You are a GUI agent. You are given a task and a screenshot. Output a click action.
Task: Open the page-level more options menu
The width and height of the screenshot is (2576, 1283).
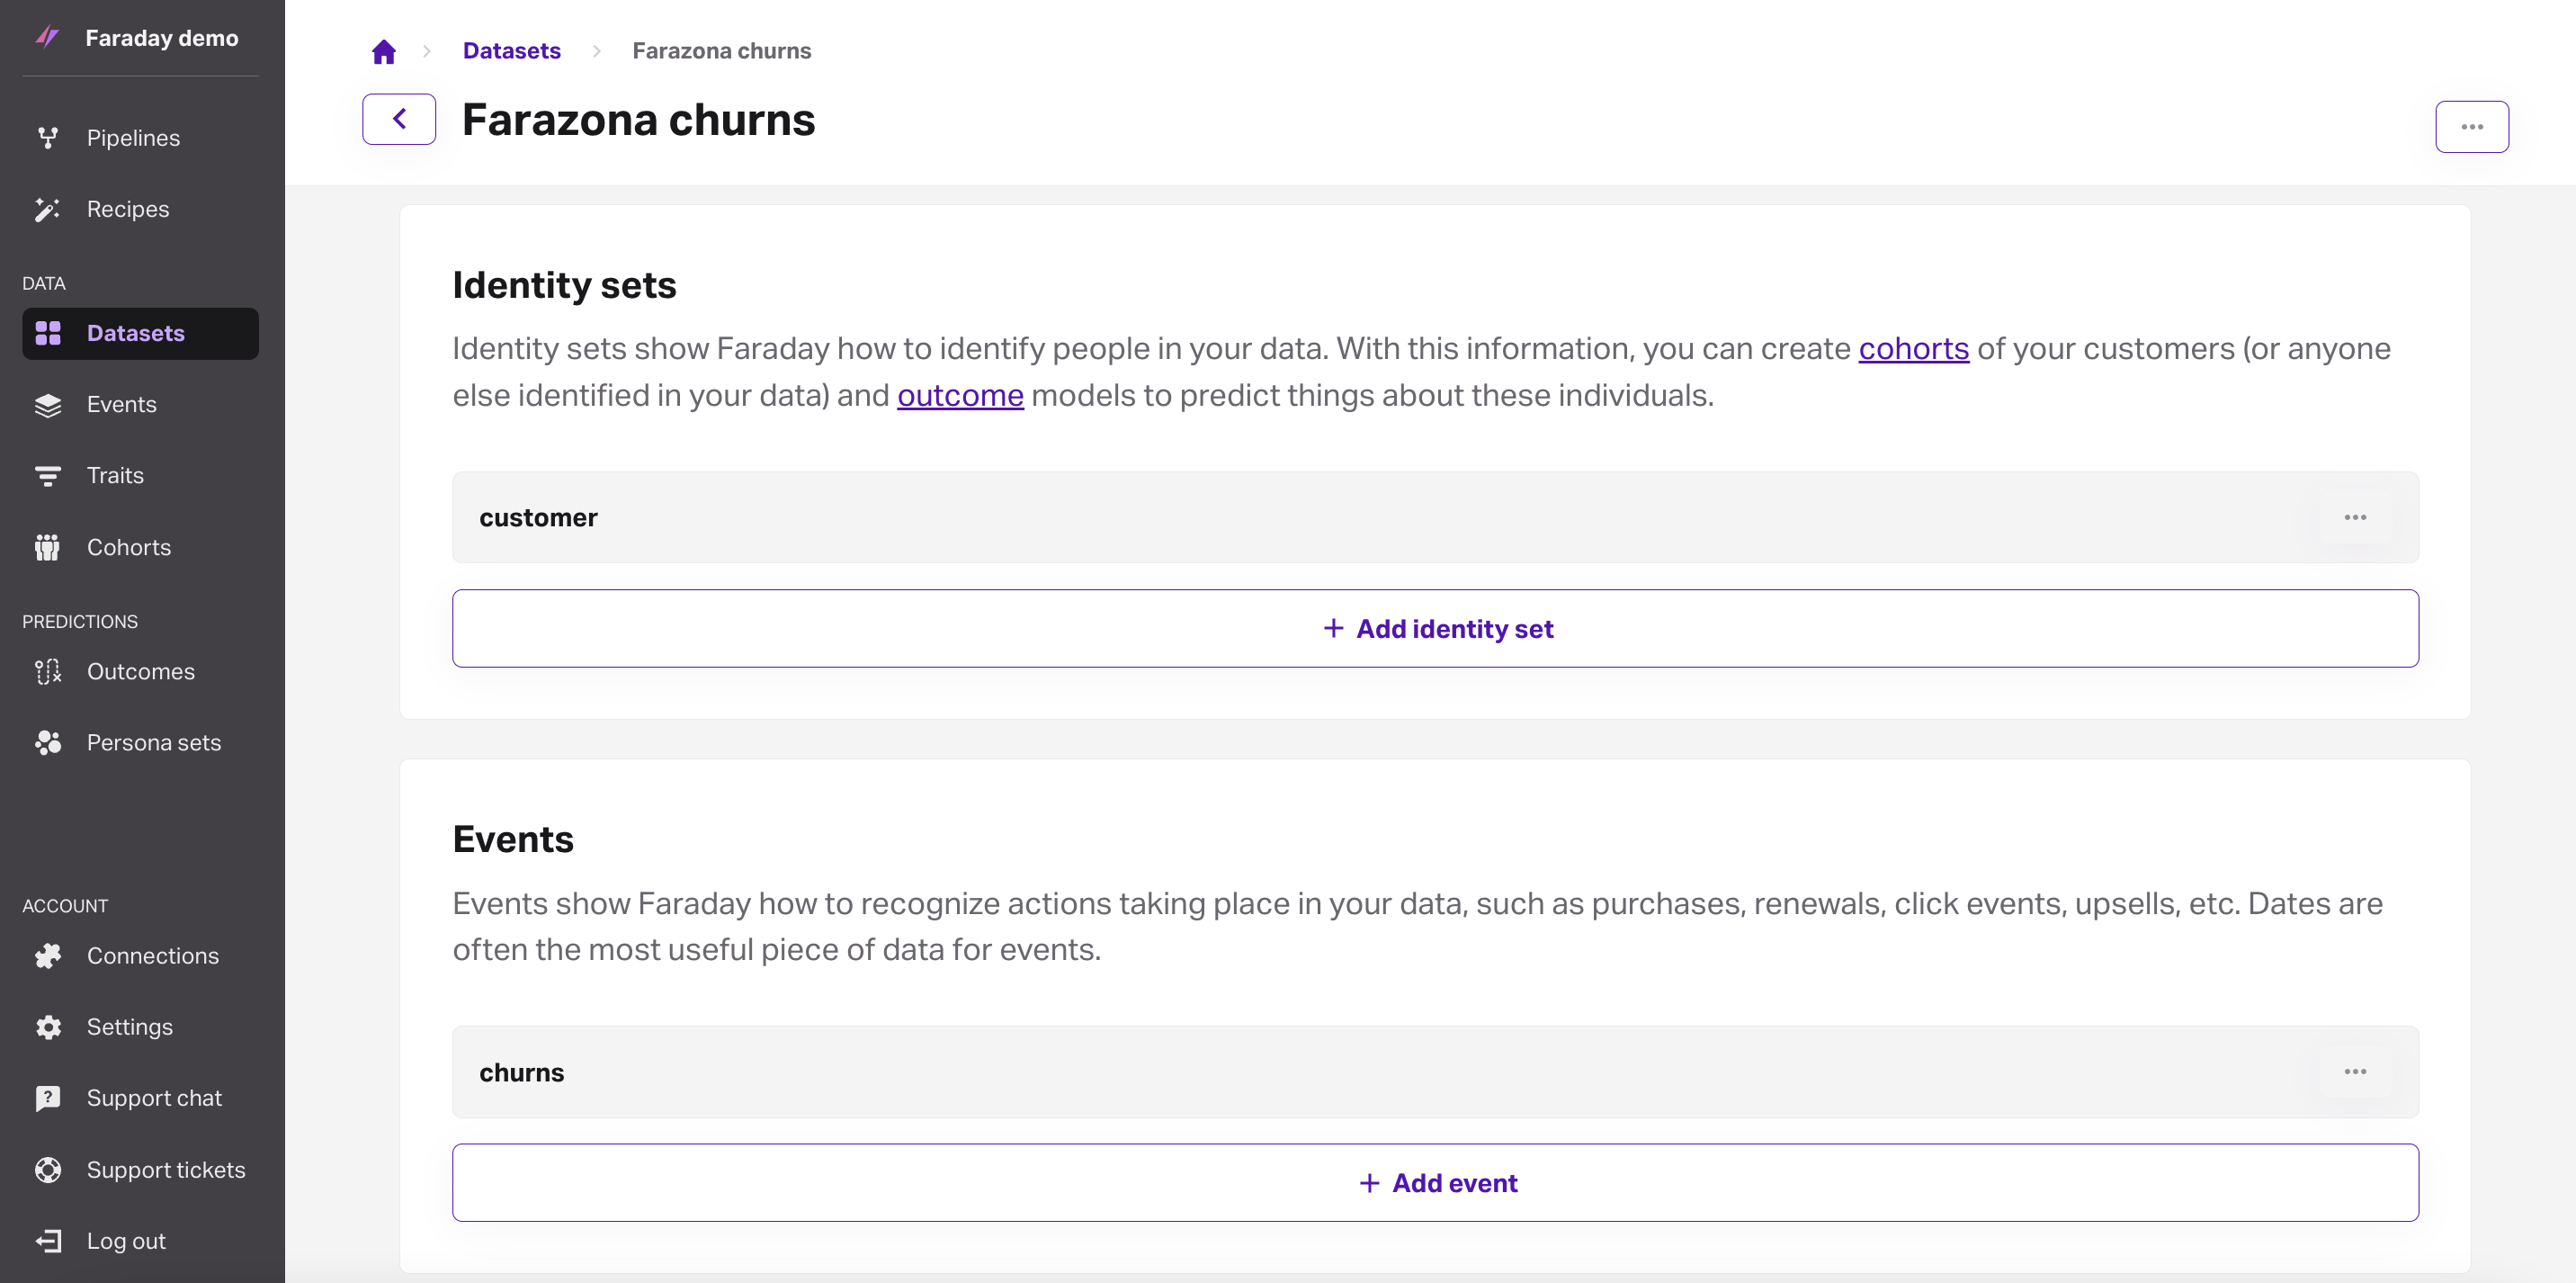[2471, 127]
